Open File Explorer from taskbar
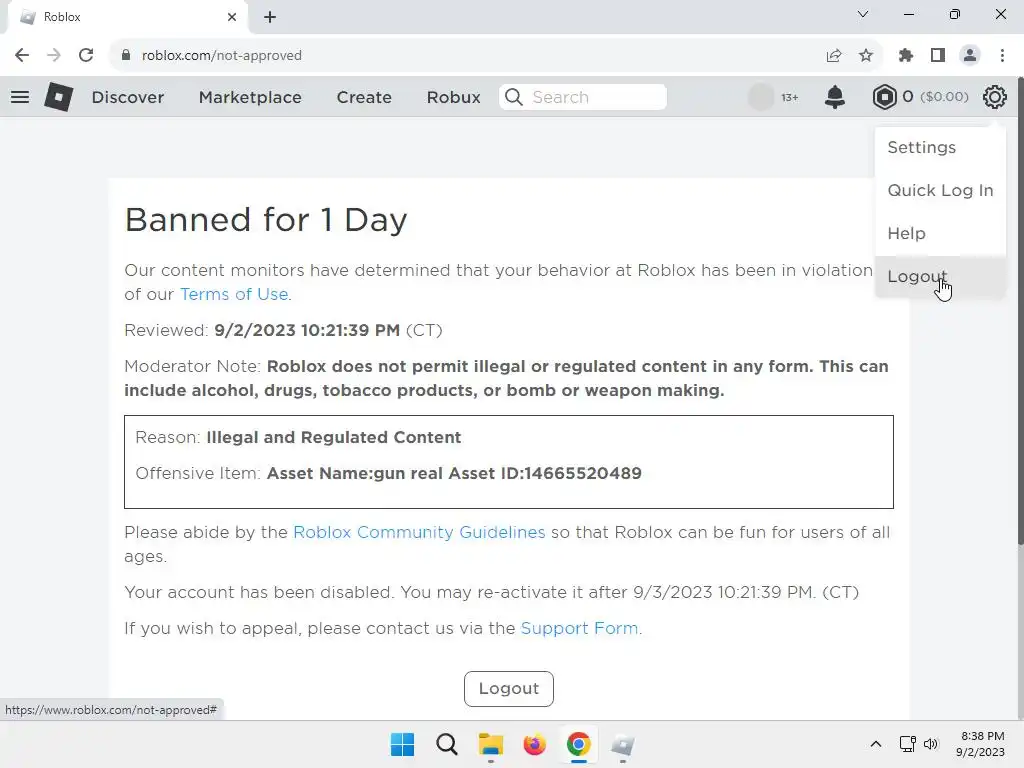 490,744
